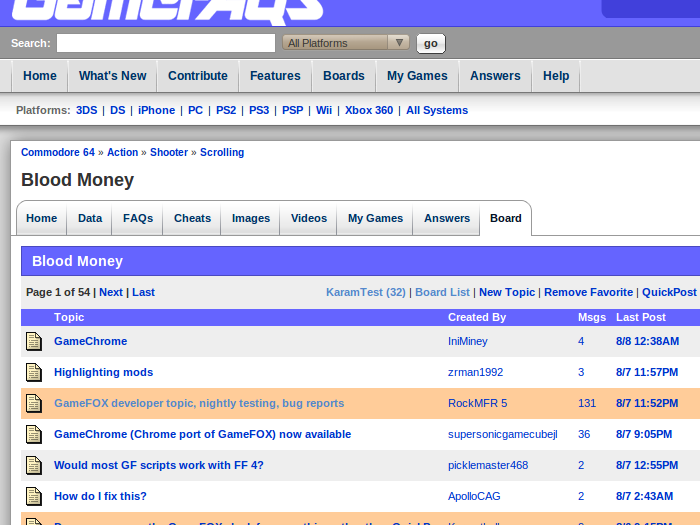Open the QuickPost link

pyautogui.click(x=669, y=292)
